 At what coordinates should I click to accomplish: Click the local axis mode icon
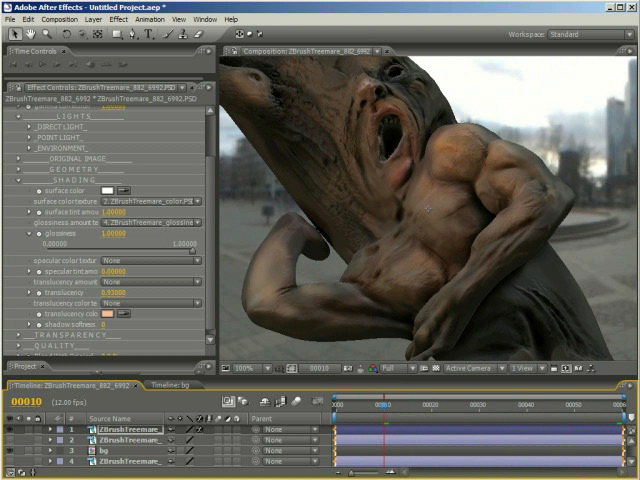click(x=240, y=34)
